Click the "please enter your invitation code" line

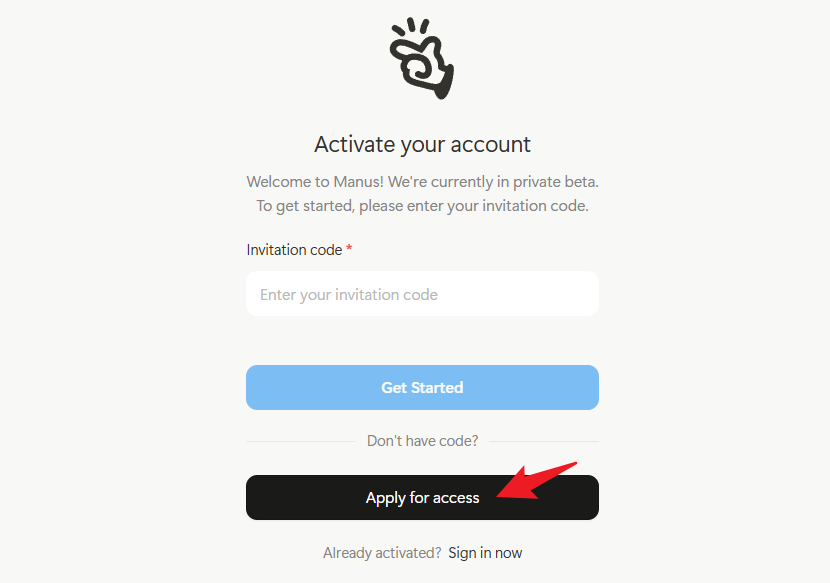coord(474,205)
